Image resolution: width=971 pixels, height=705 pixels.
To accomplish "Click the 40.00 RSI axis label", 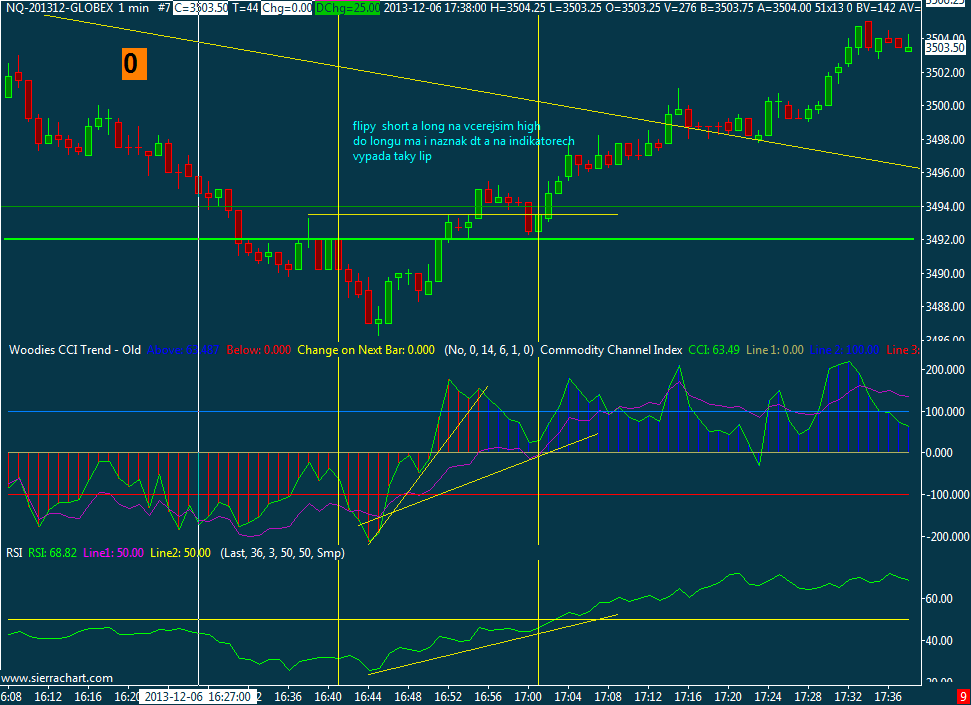I will [940, 641].
